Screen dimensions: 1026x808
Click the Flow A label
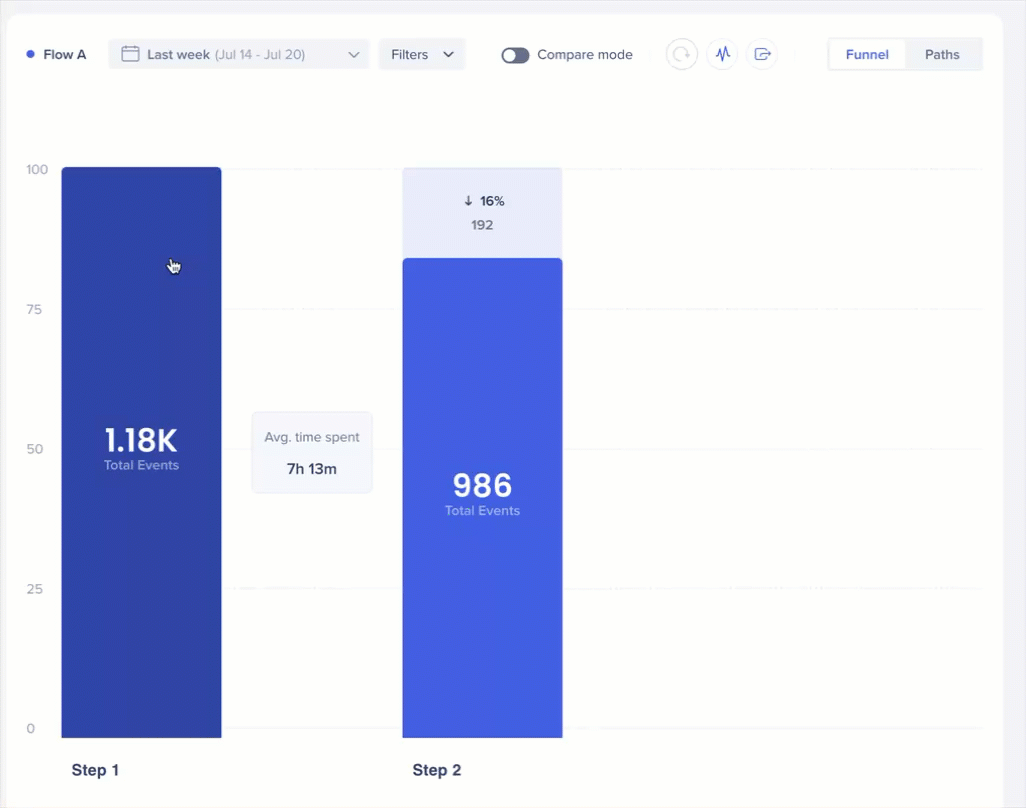coord(64,54)
